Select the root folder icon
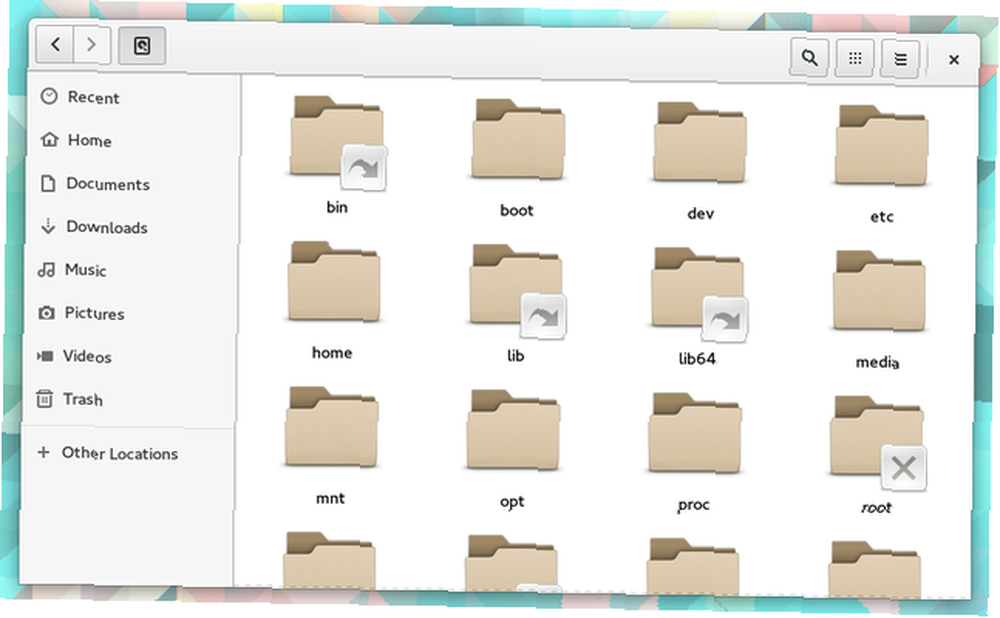Screen dimensions: 1000x618 pyautogui.click(x=876, y=437)
